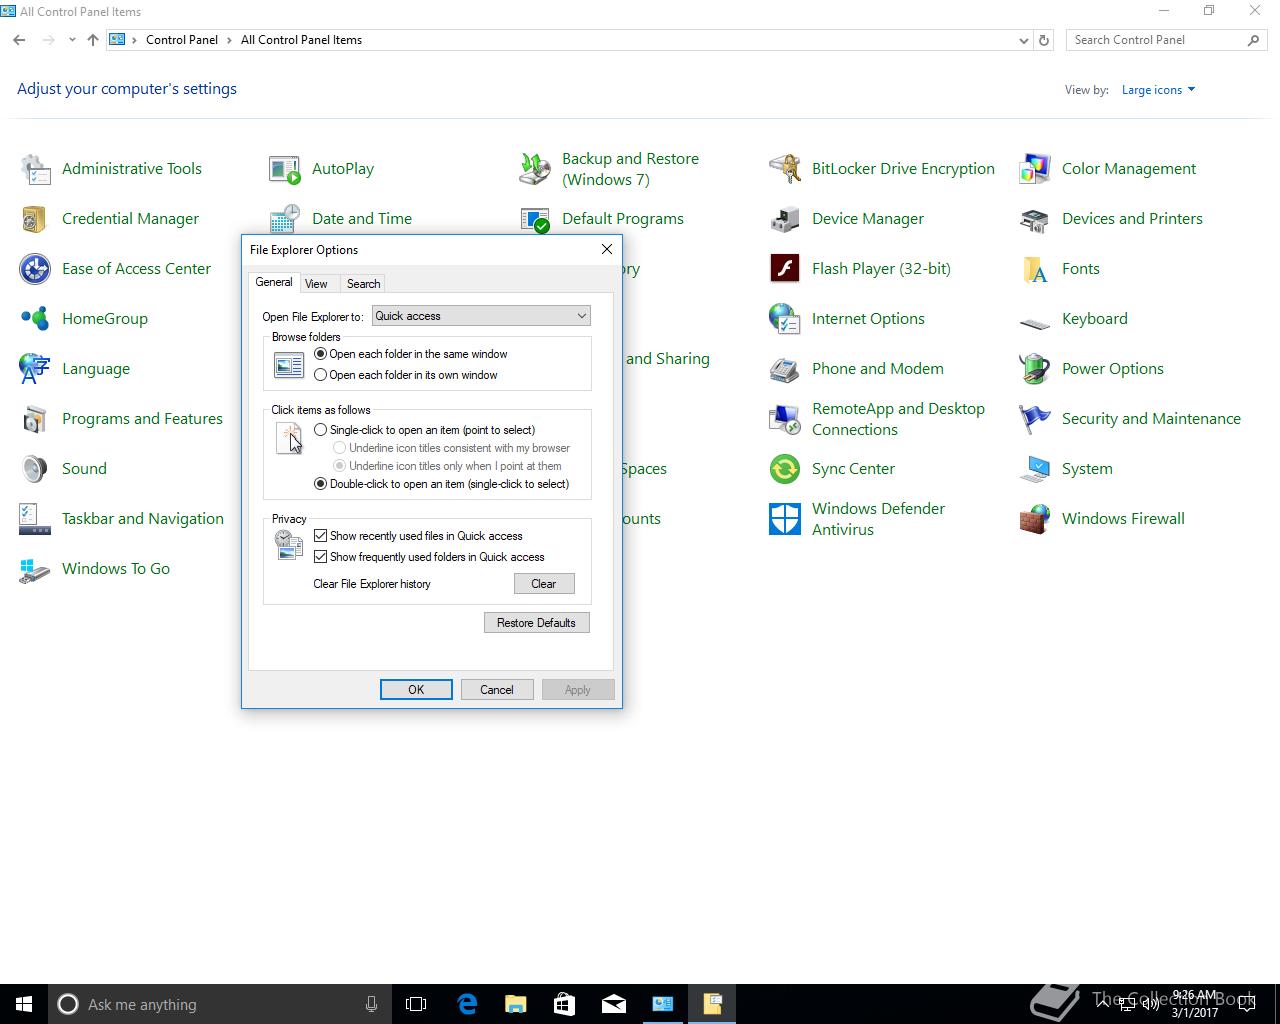Image resolution: width=1280 pixels, height=1024 pixels.
Task: Open the Taskbar and Navigation icon
Action: coord(35,519)
